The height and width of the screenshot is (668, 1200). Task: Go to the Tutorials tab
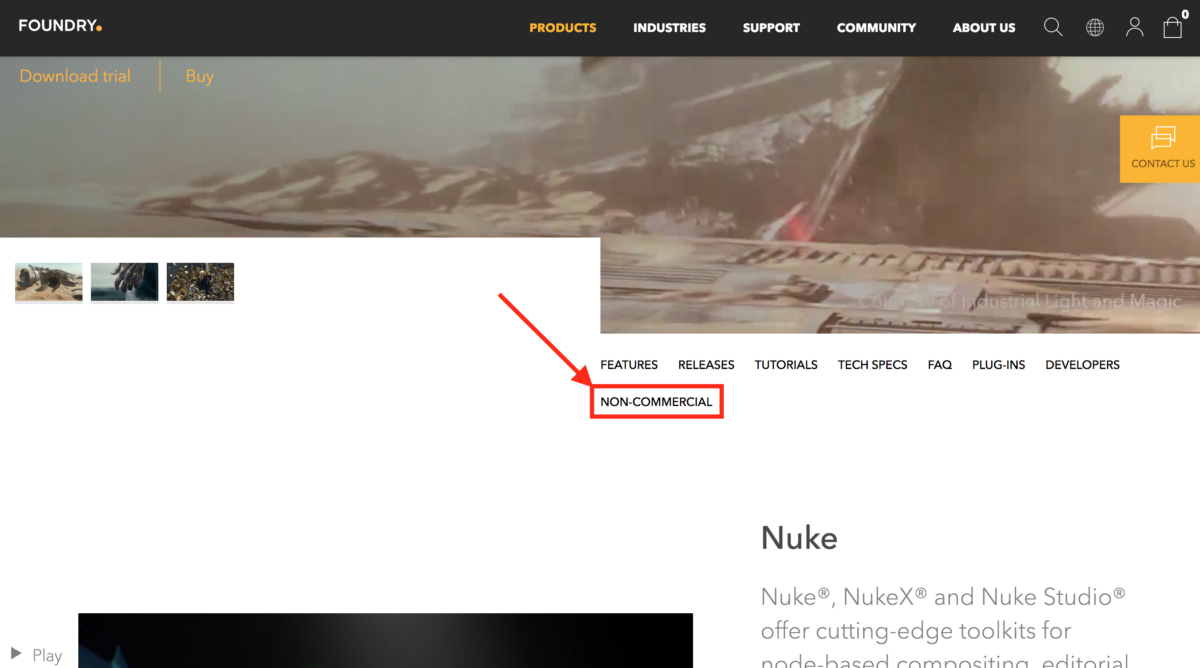786,365
